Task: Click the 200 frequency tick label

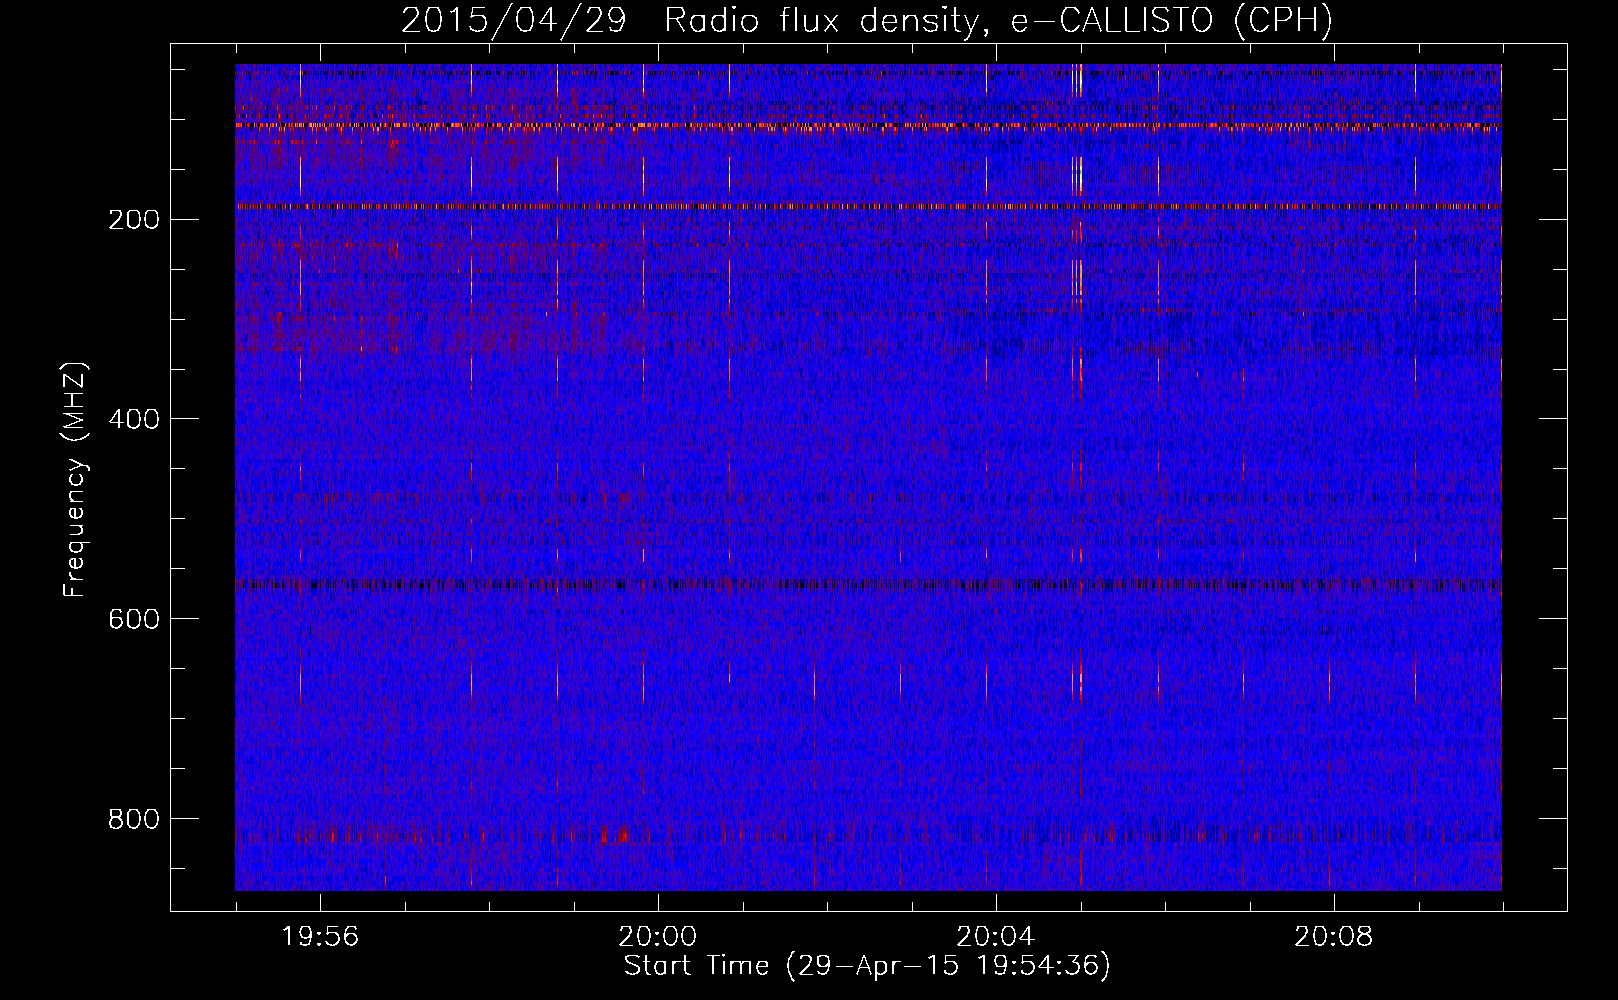Action: (x=133, y=220)
